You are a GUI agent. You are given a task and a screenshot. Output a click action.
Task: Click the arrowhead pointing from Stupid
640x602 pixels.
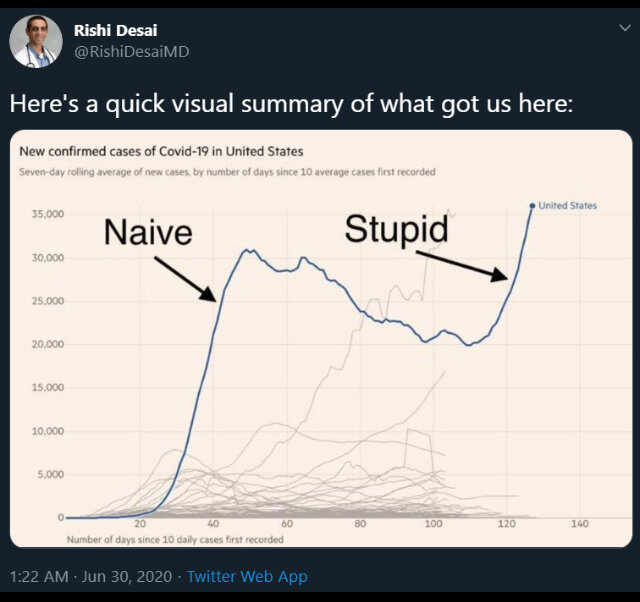(500, 275)
